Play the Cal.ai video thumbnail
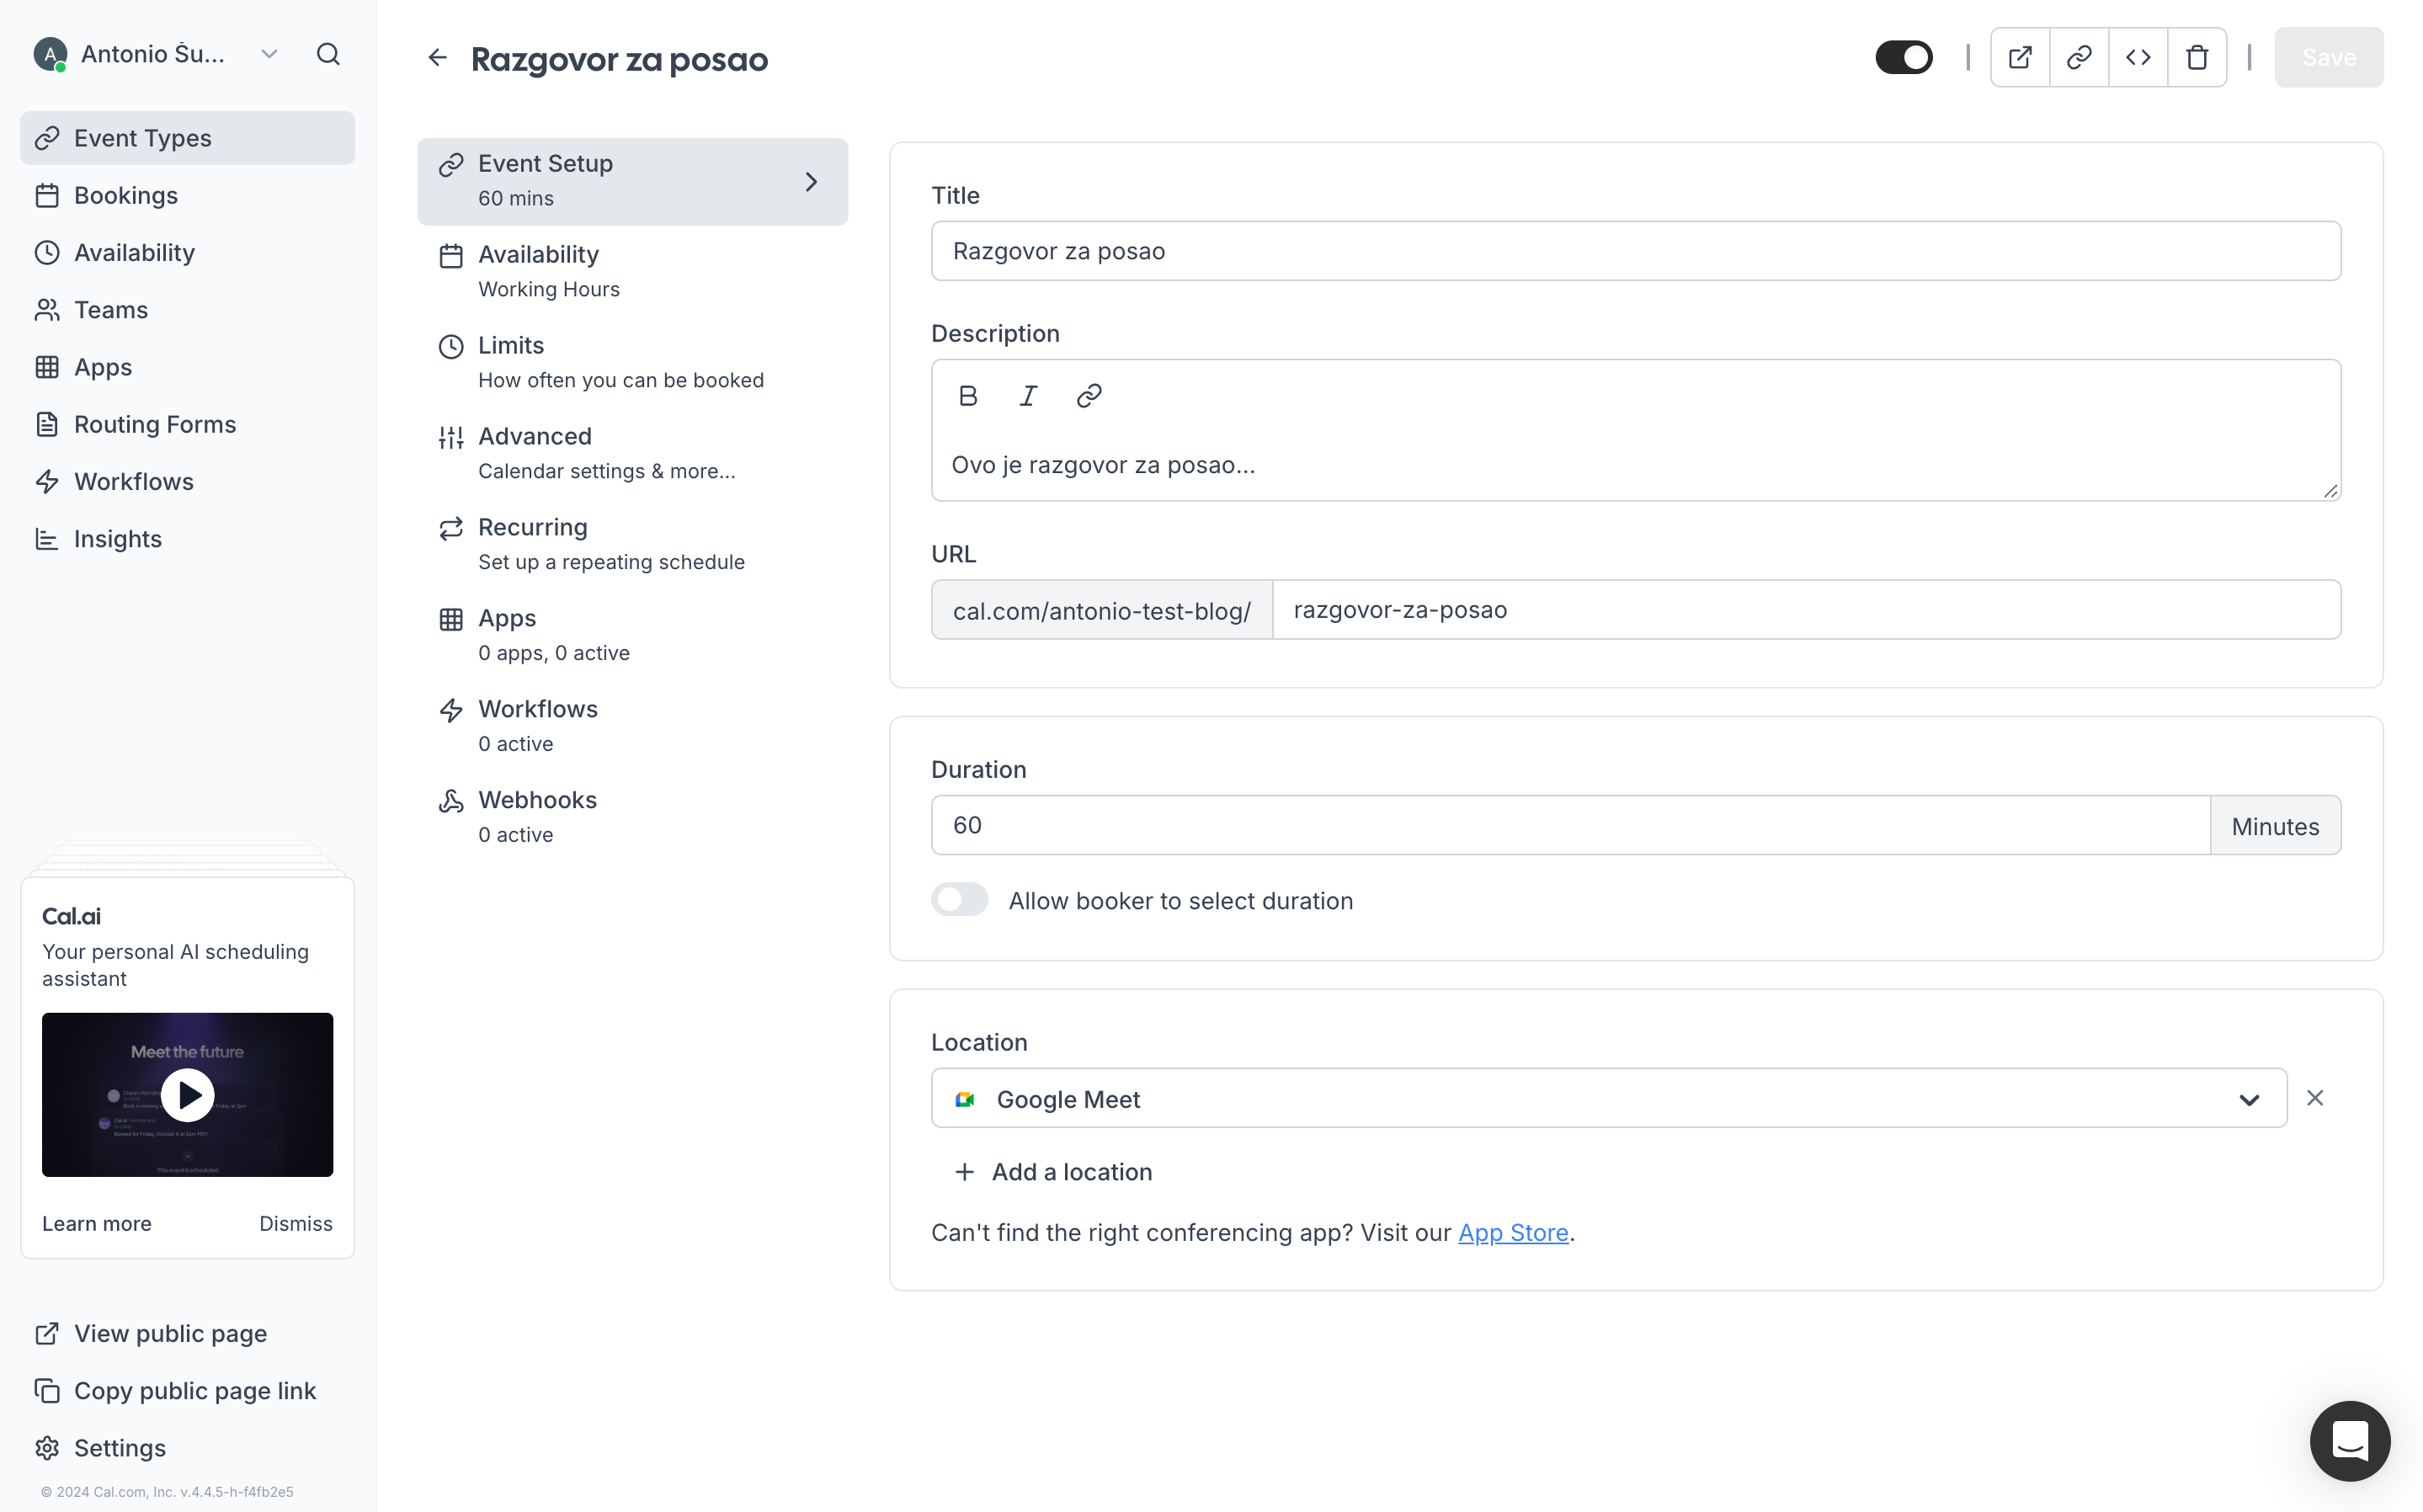Viewport: 2423px width, 1512px height. pos(187,1094)
